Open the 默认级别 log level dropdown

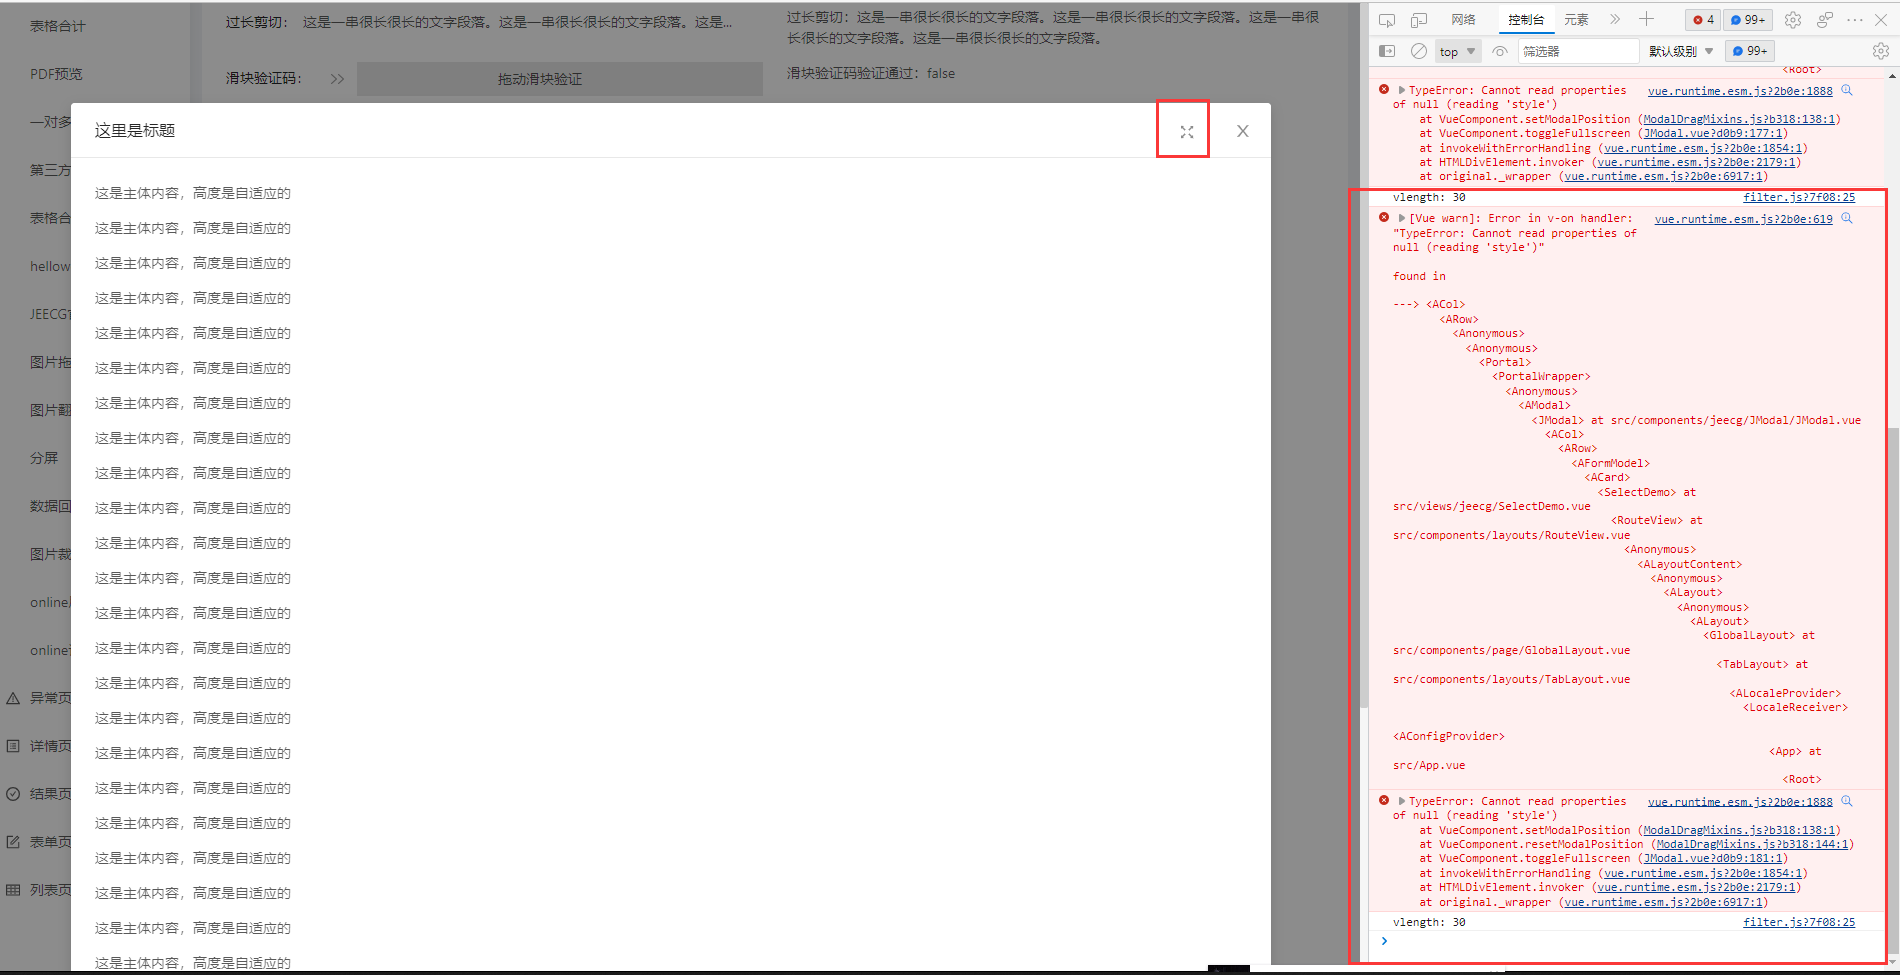1679,50
